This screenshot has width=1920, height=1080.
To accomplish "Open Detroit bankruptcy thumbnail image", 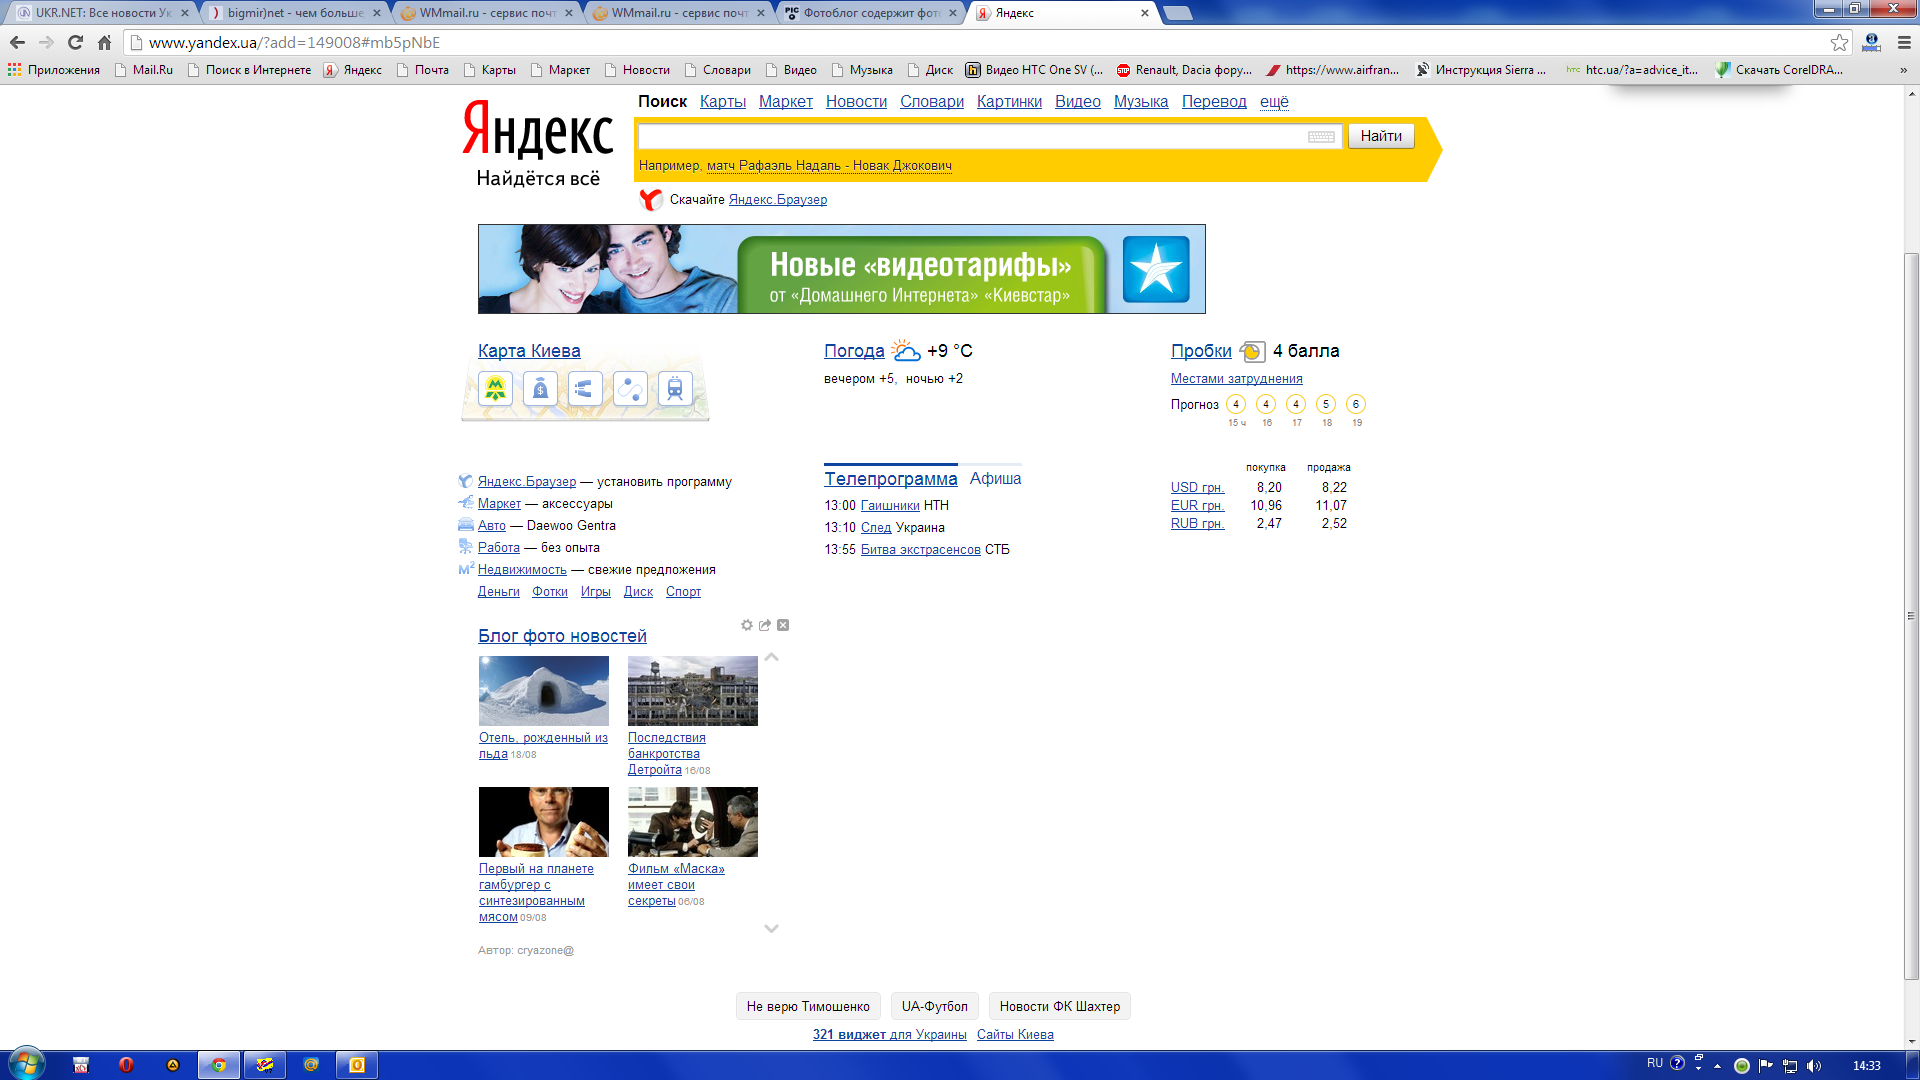I will click(x=693, y=691).
